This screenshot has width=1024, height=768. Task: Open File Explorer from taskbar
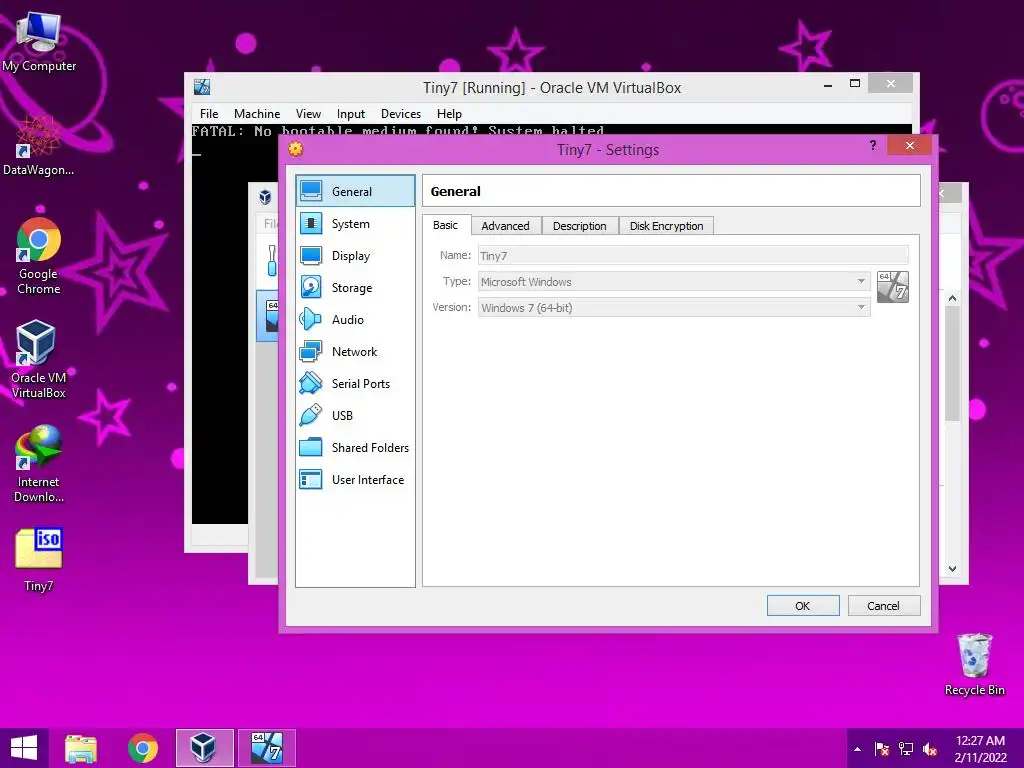coord(81,748)
